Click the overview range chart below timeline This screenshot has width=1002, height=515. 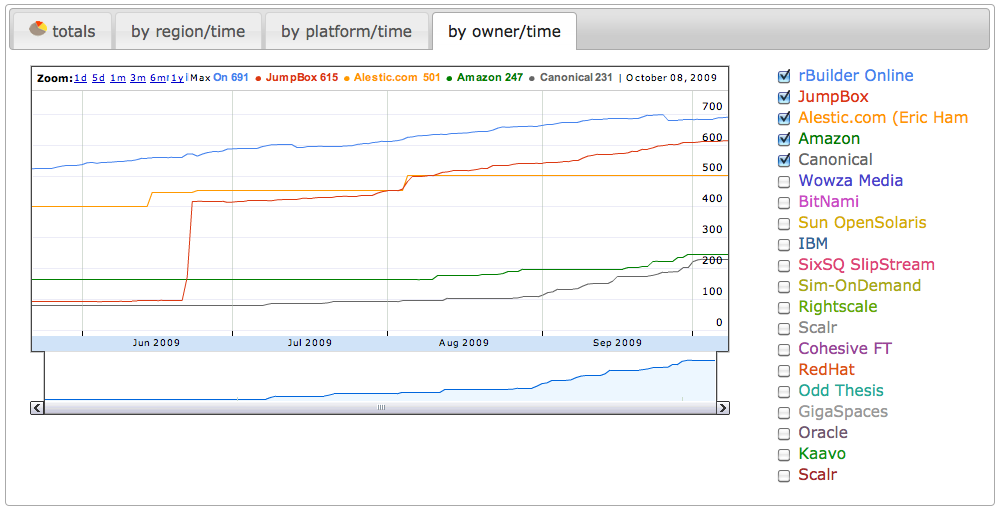[x=380, y=378]
